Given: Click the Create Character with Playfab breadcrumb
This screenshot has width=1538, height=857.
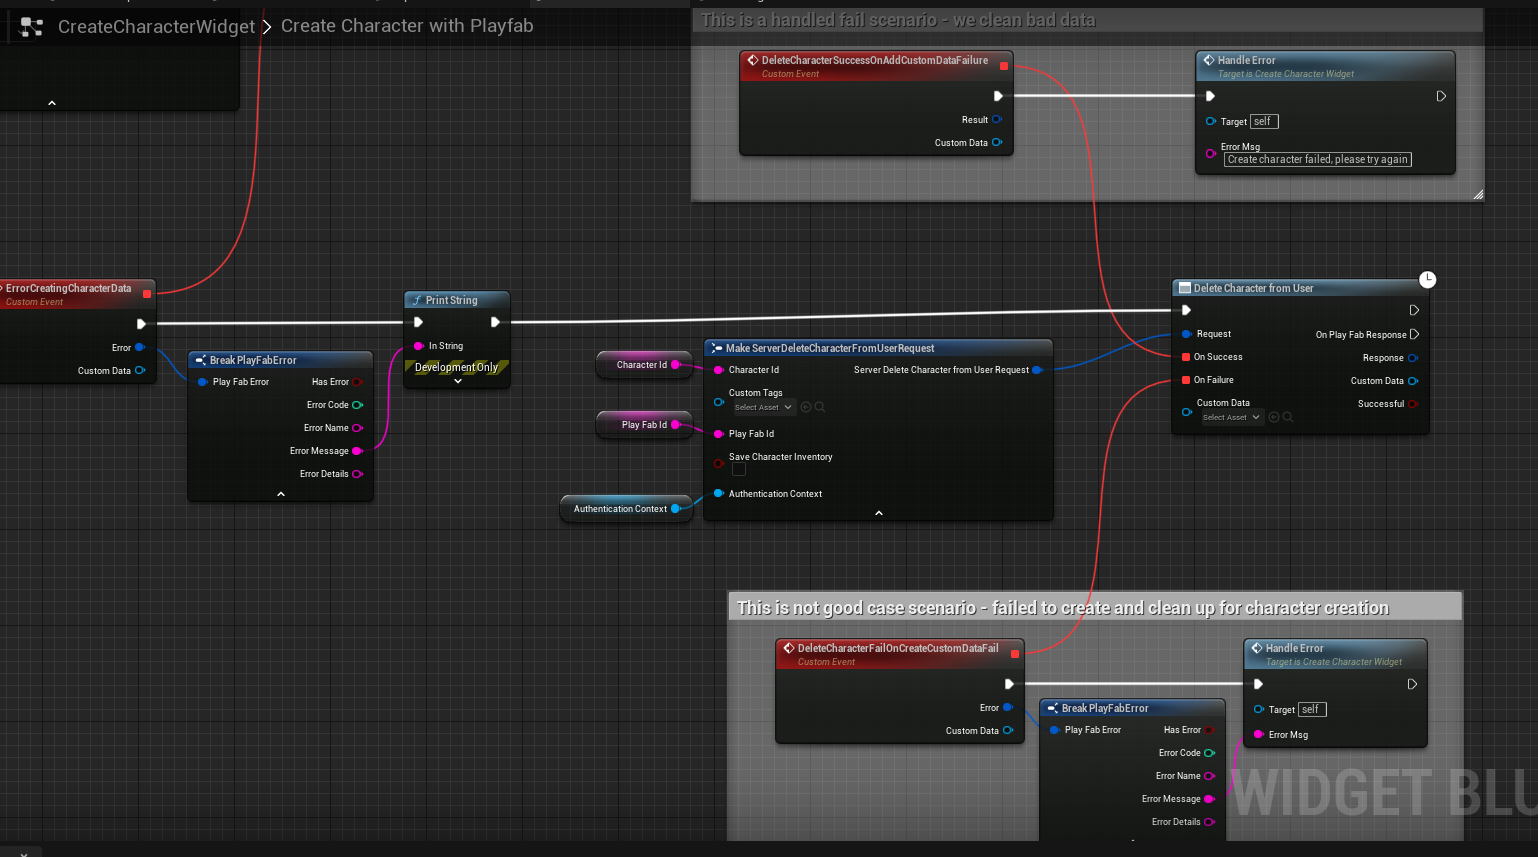Looking at the screenshot, I should pyautogui.click(x=407, y=26).
